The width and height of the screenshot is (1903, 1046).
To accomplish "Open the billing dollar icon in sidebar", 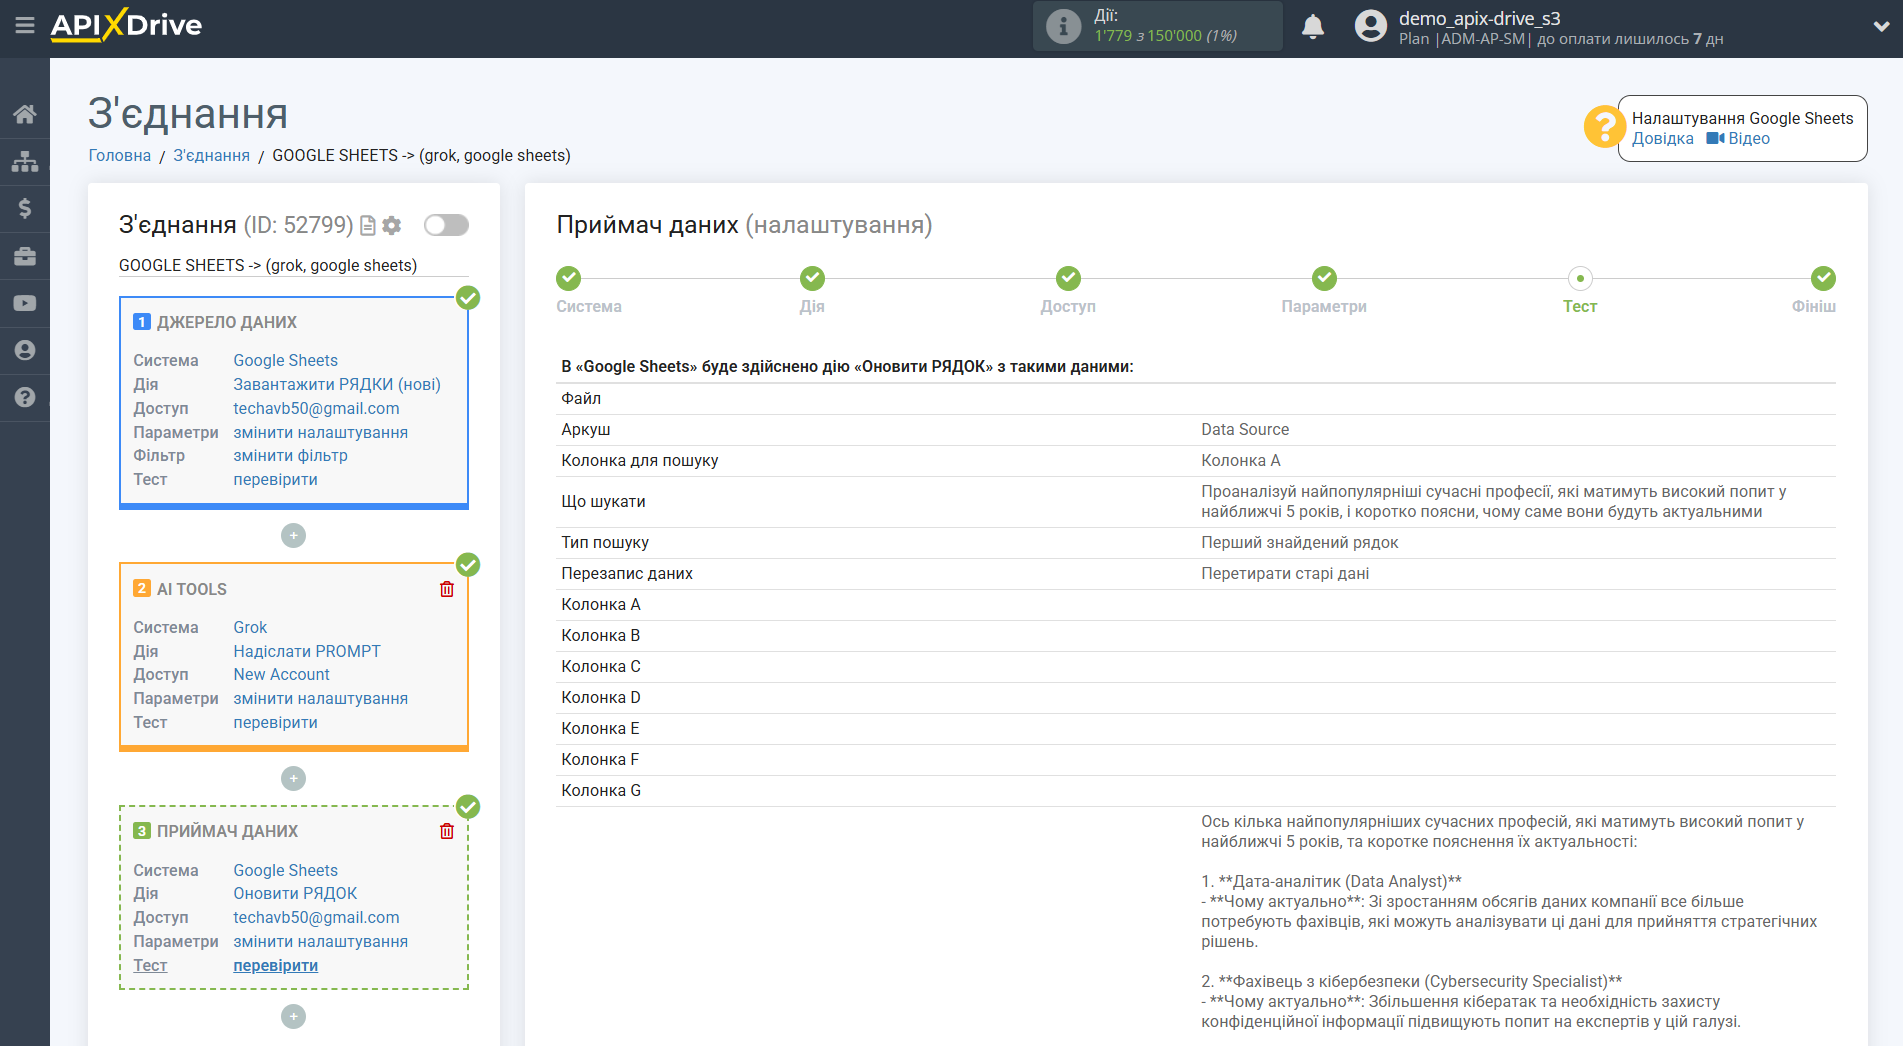I will tap(25, 208).
